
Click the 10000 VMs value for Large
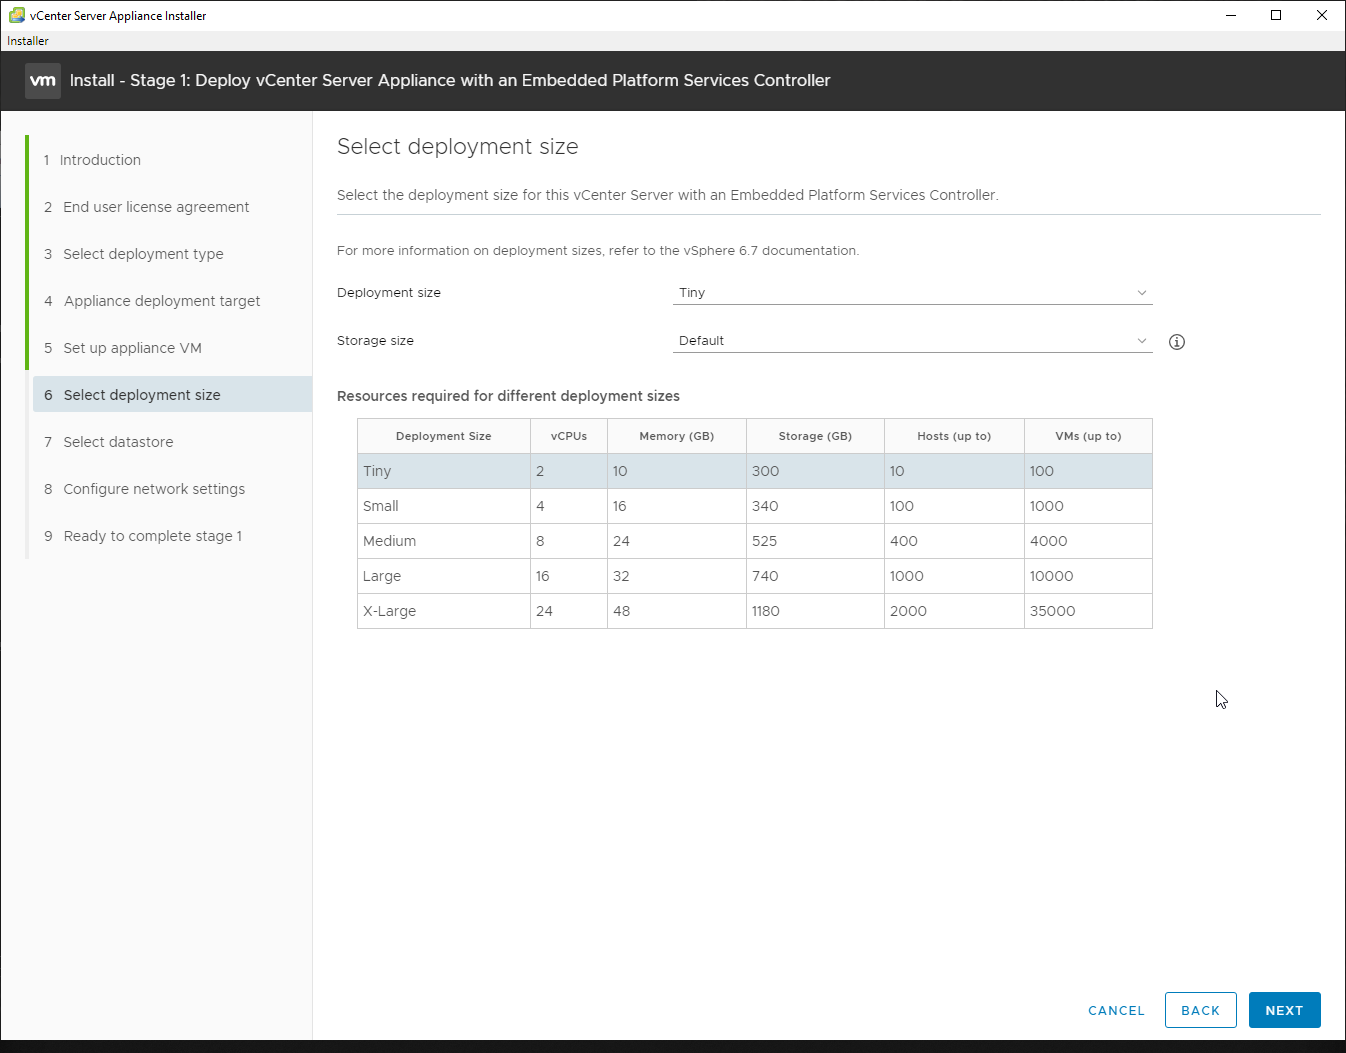click(1052, 576)
